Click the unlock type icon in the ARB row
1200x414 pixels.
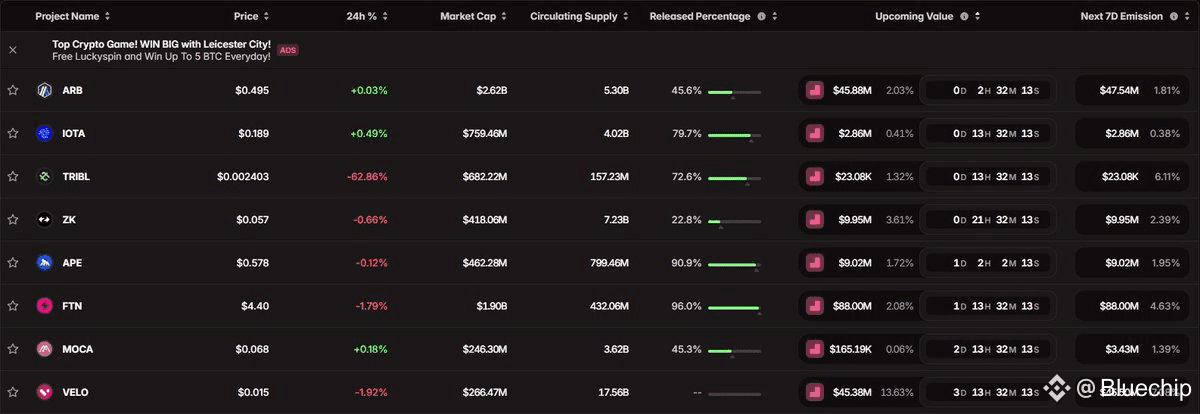(814, 90)
